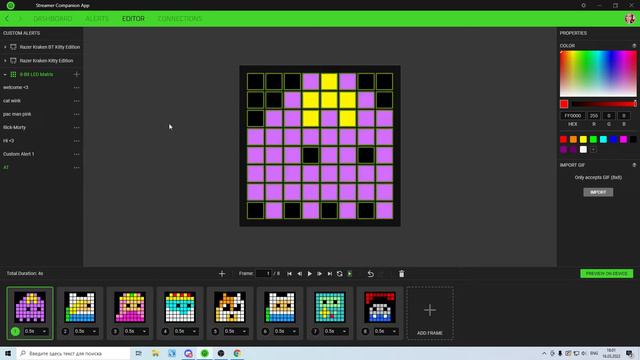Switch to the Editor tab
The image size is (640, 360).
(133, 19)
